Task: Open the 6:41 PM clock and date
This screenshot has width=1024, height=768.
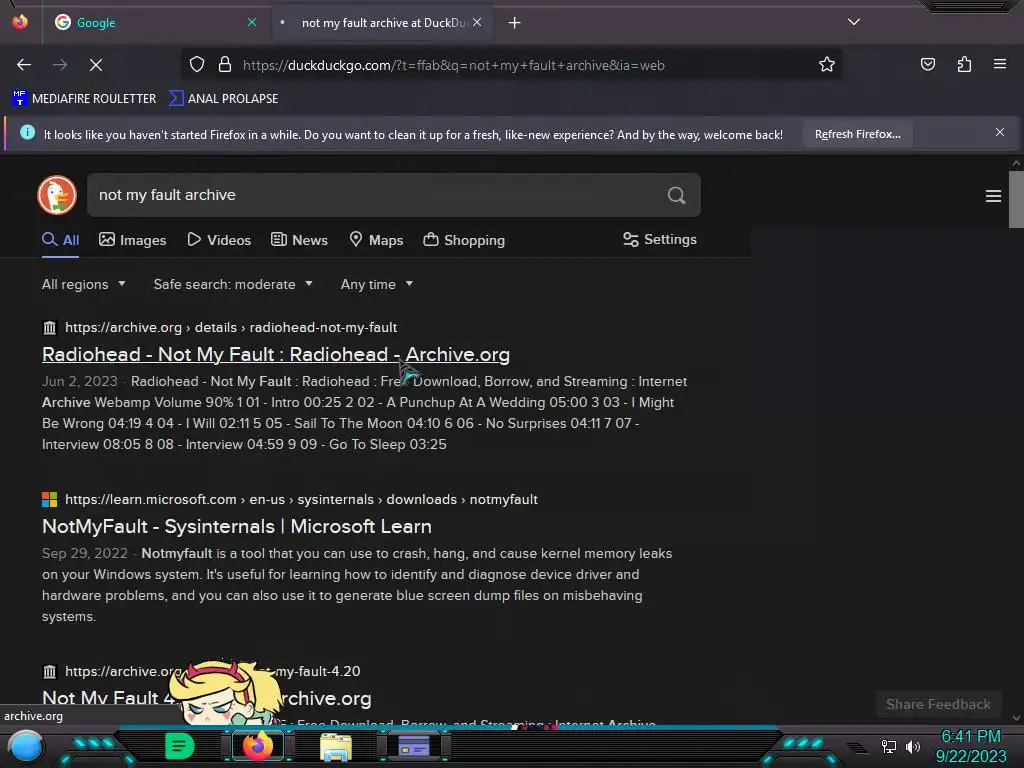Action: [x=970, y=746]
